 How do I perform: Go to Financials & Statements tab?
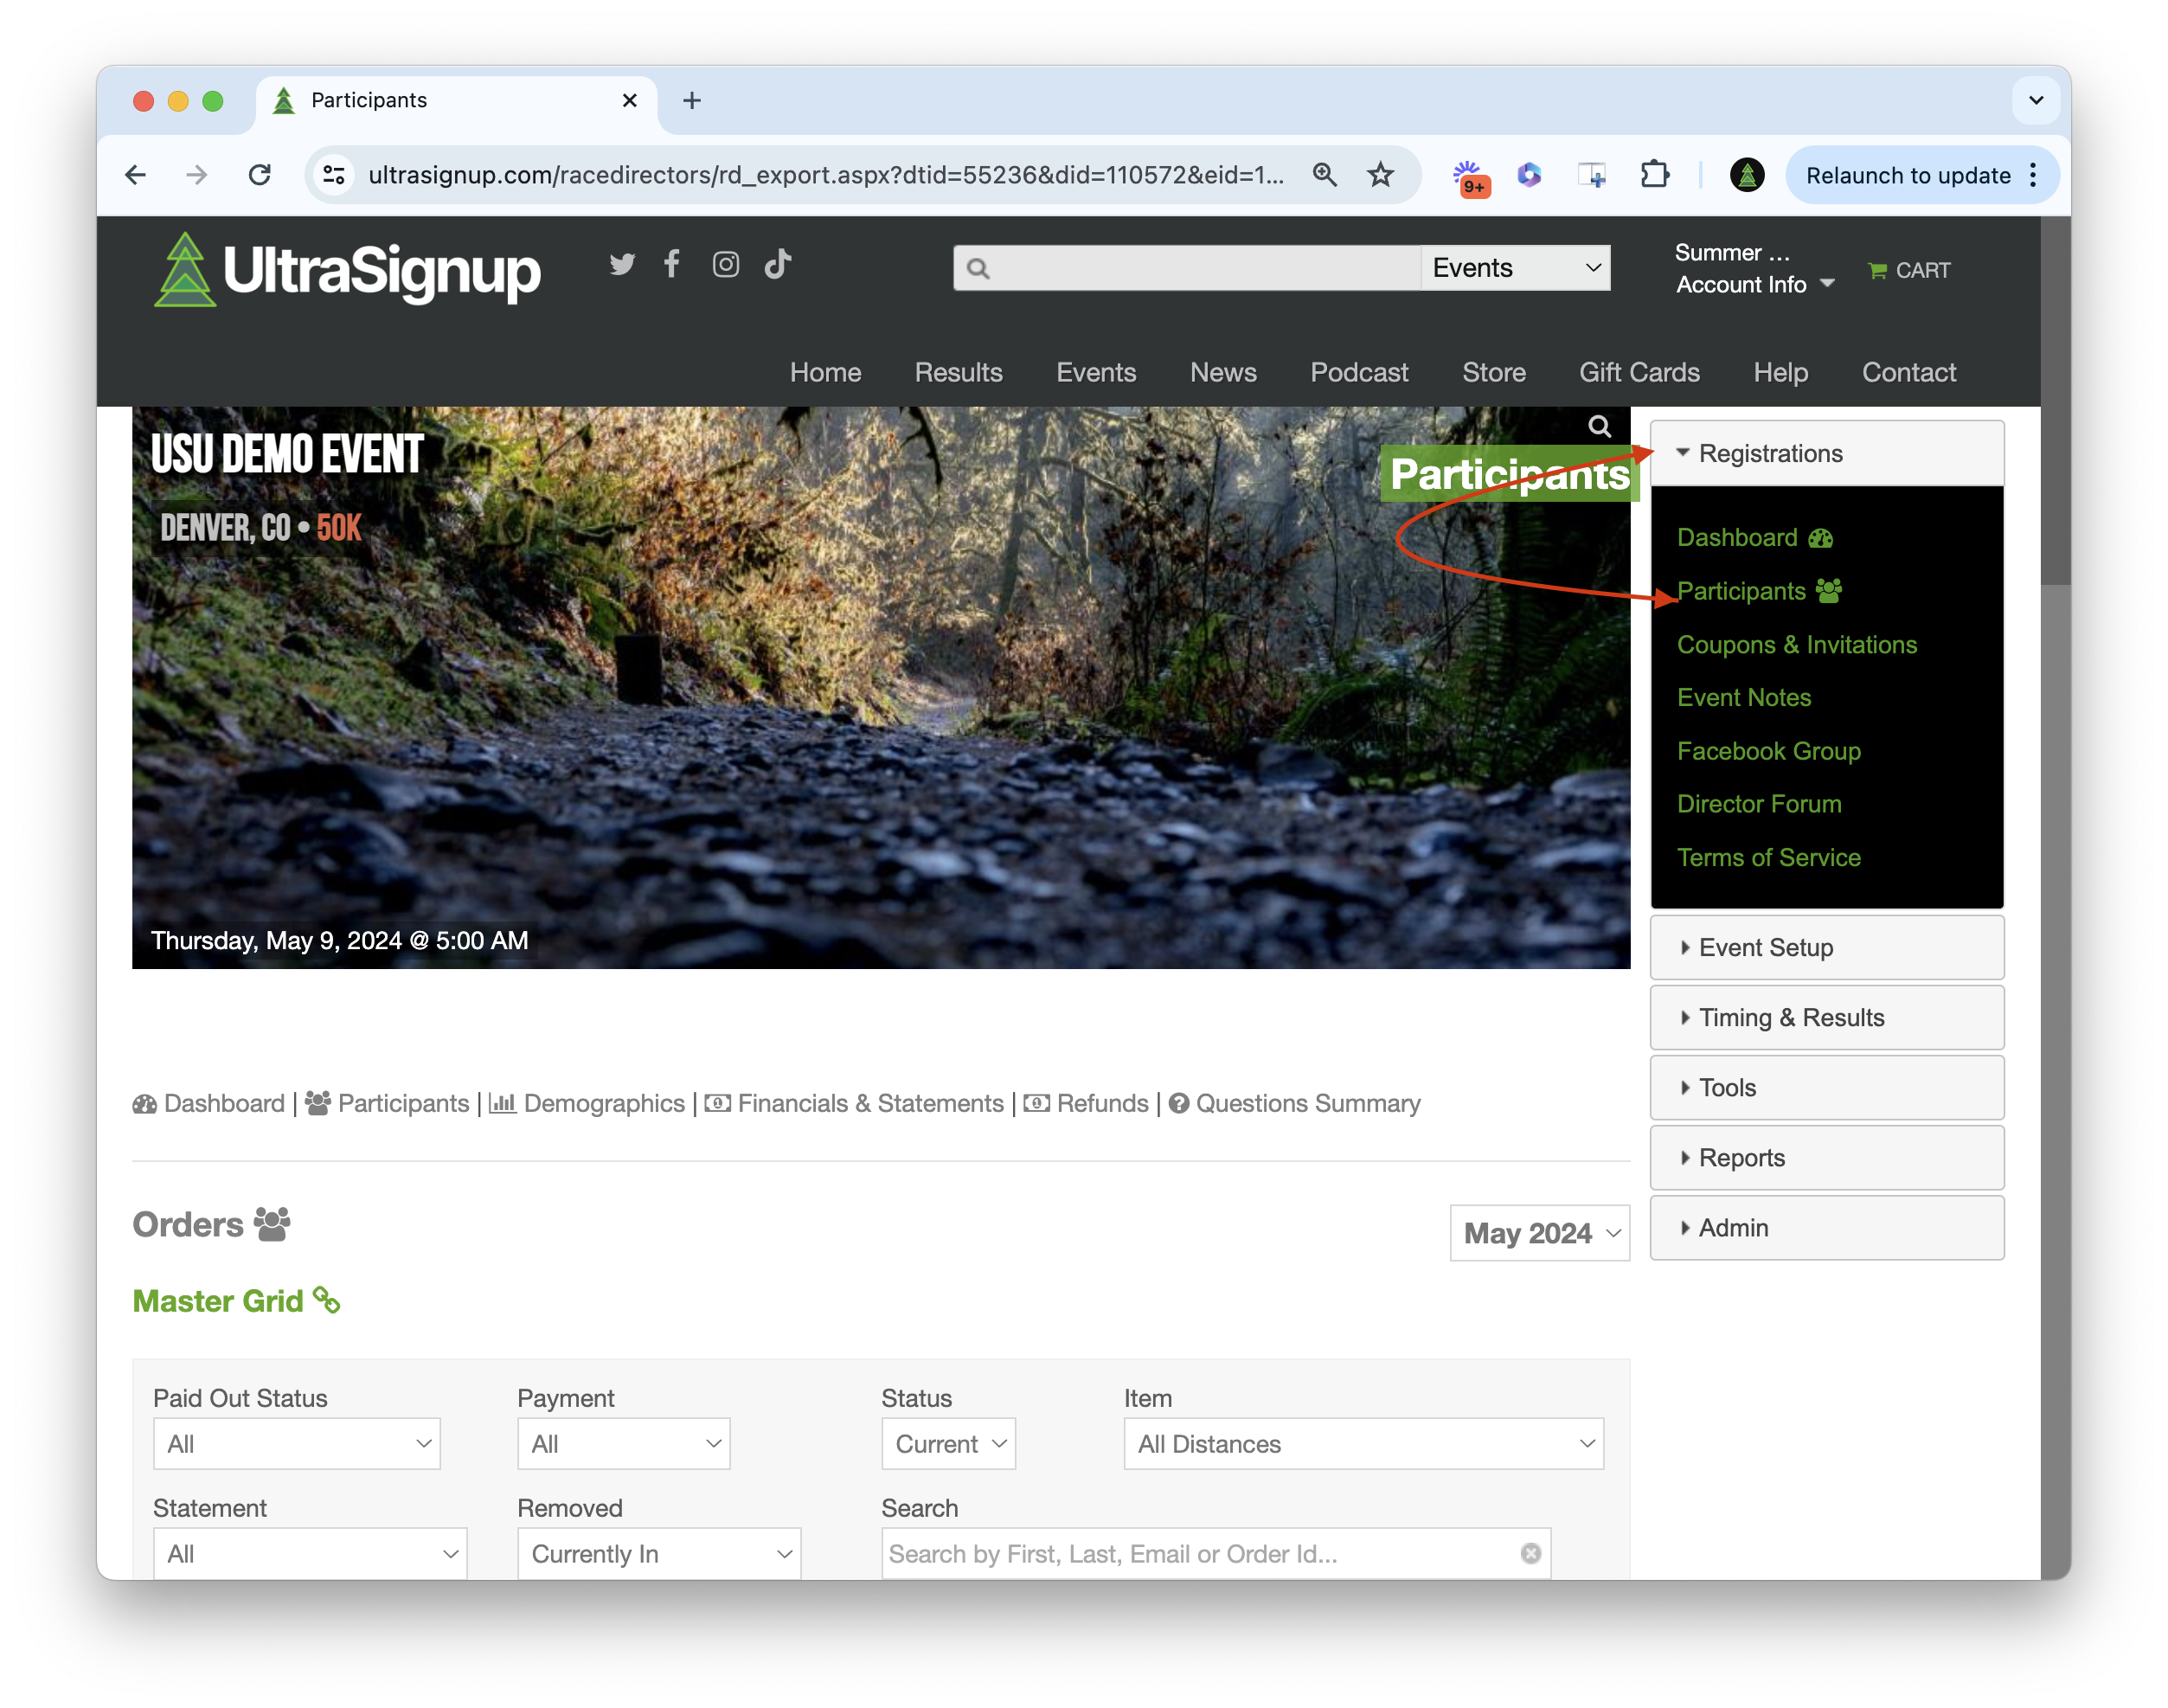[x=869, y=1103]
